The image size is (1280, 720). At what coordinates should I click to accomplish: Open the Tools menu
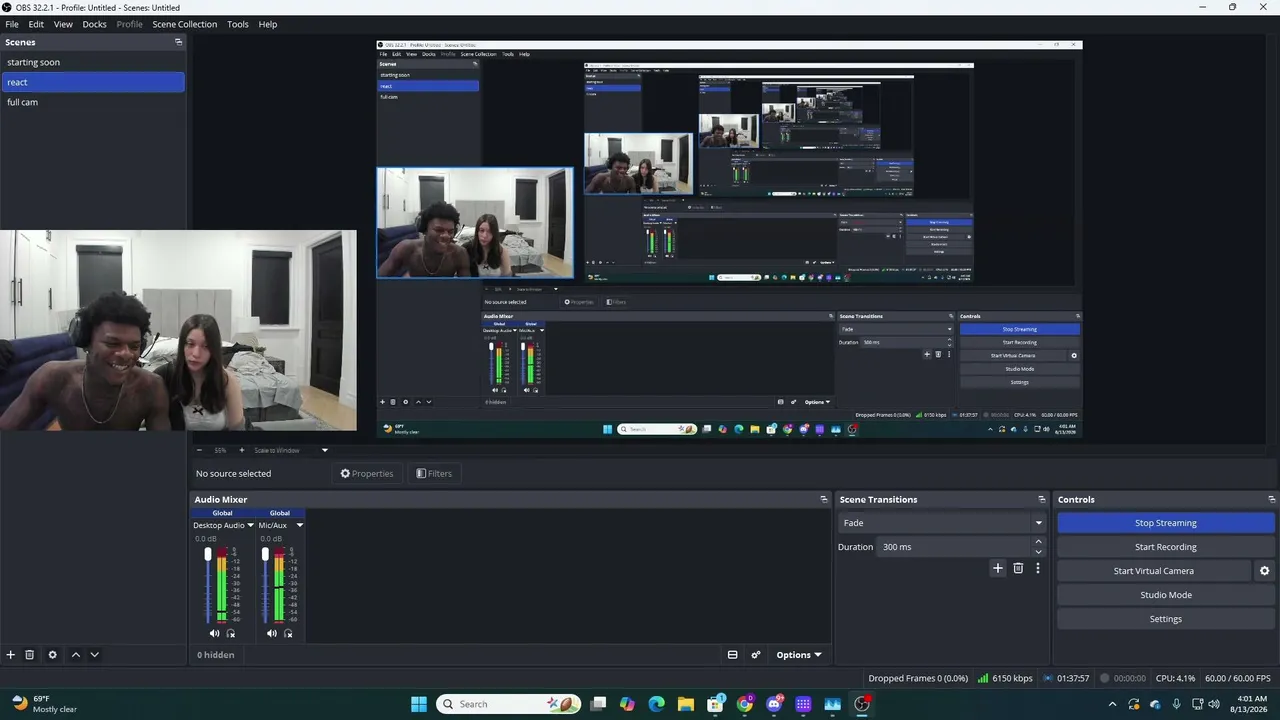point(238,24)
